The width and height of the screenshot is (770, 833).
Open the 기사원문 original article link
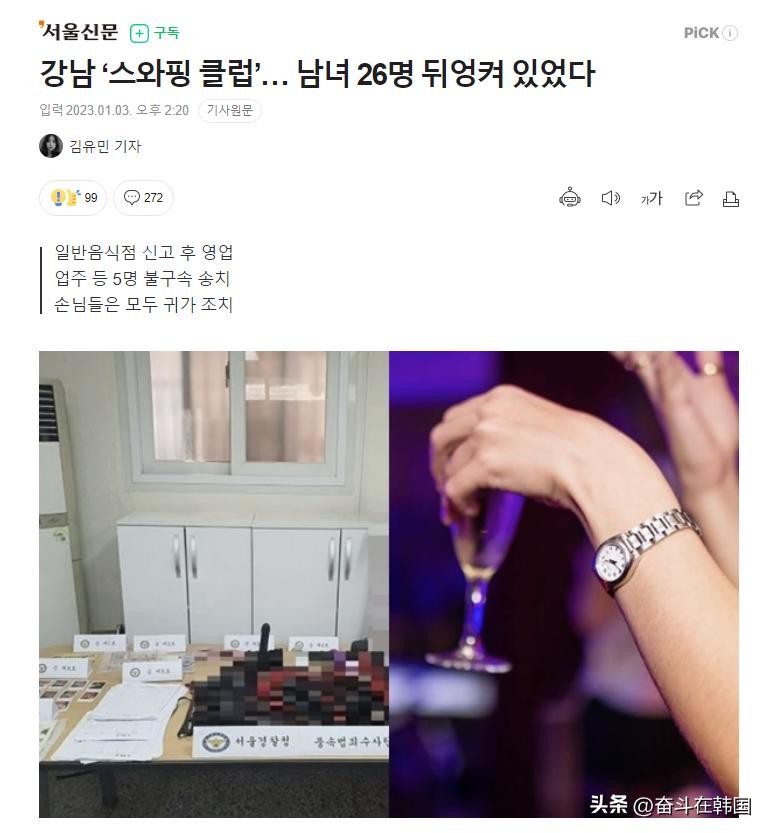tap(230, 110)
